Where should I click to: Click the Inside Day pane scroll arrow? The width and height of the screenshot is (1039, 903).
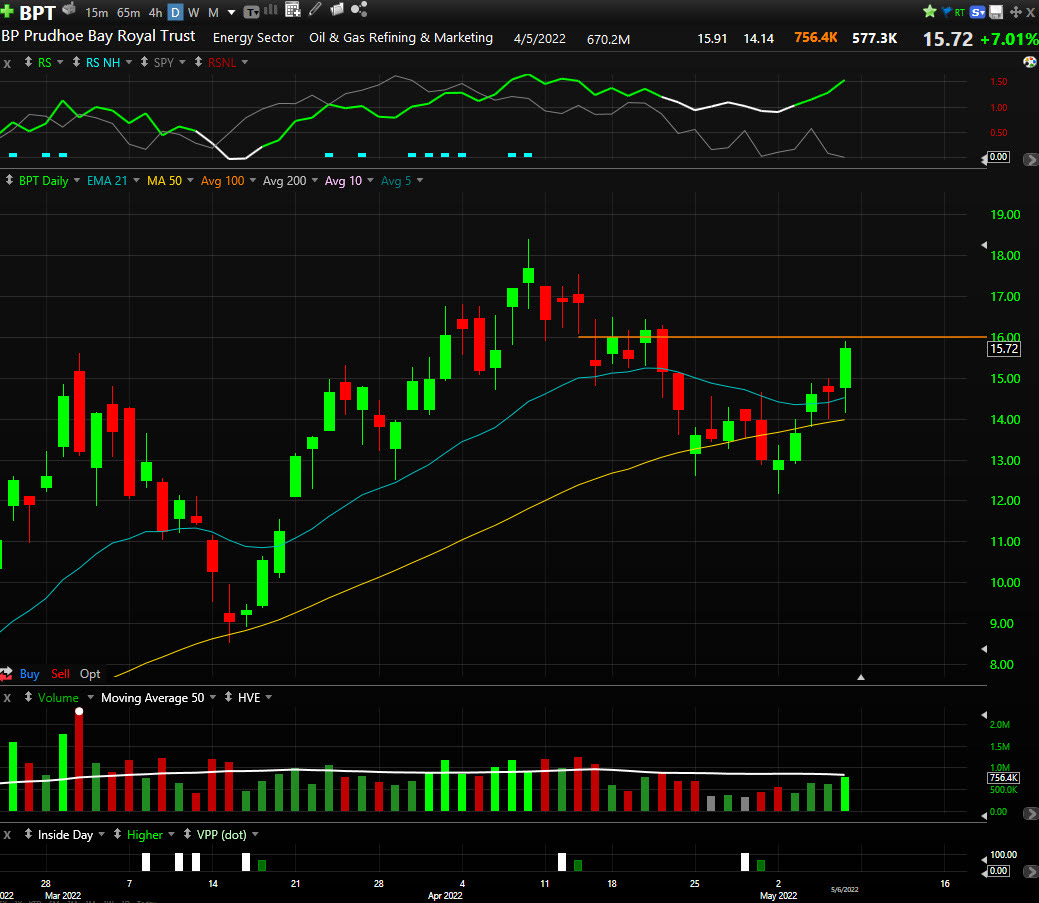pos(1030,871)
